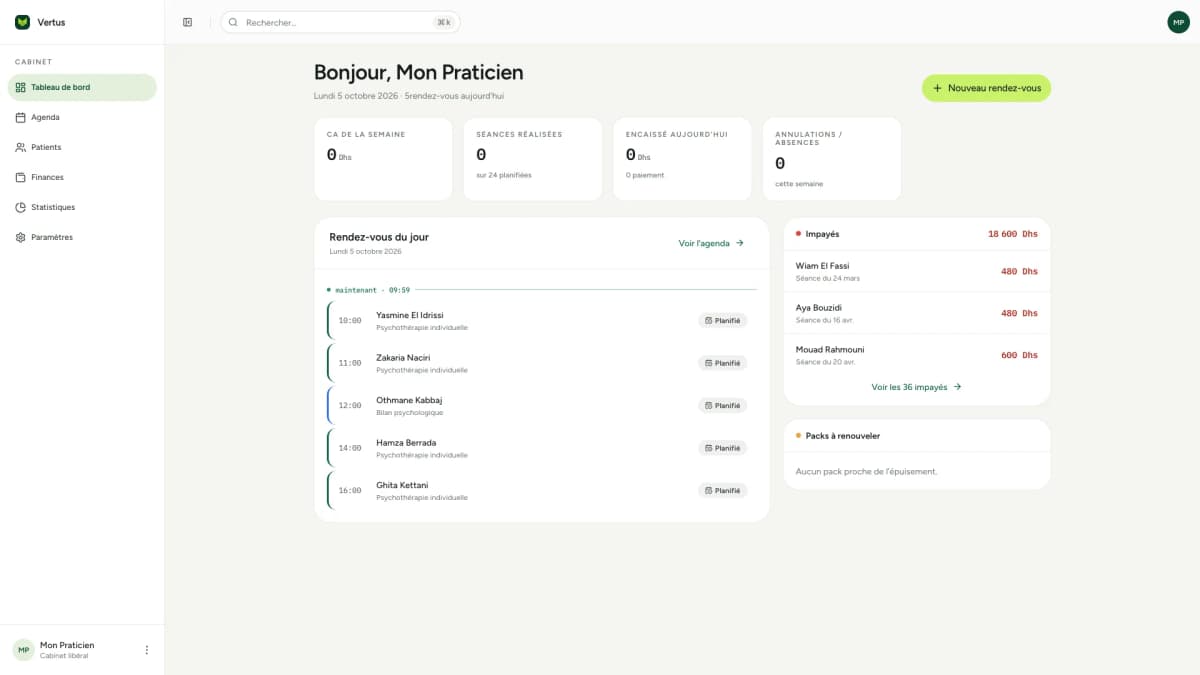Click the Annulations / Absences card
Viewport: 1200px width, 675px height.
(x=832, y=159)
